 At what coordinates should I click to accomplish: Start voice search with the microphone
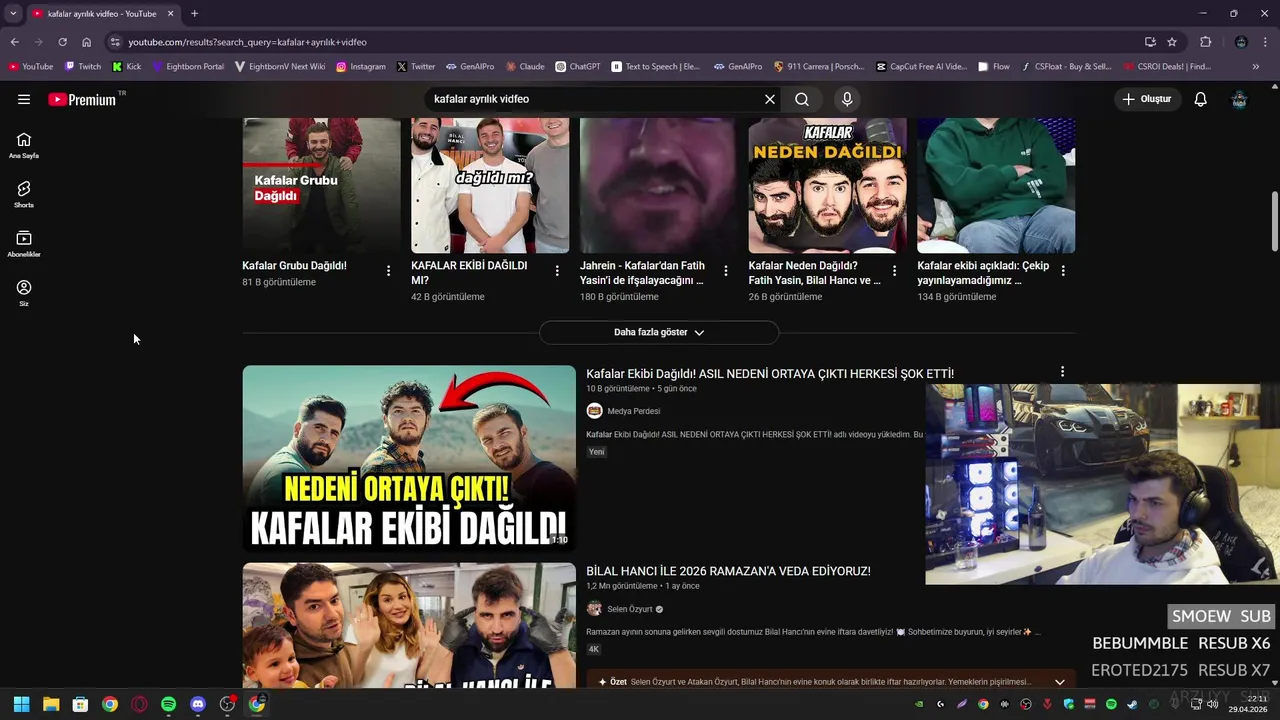click(x=847, y=99)
